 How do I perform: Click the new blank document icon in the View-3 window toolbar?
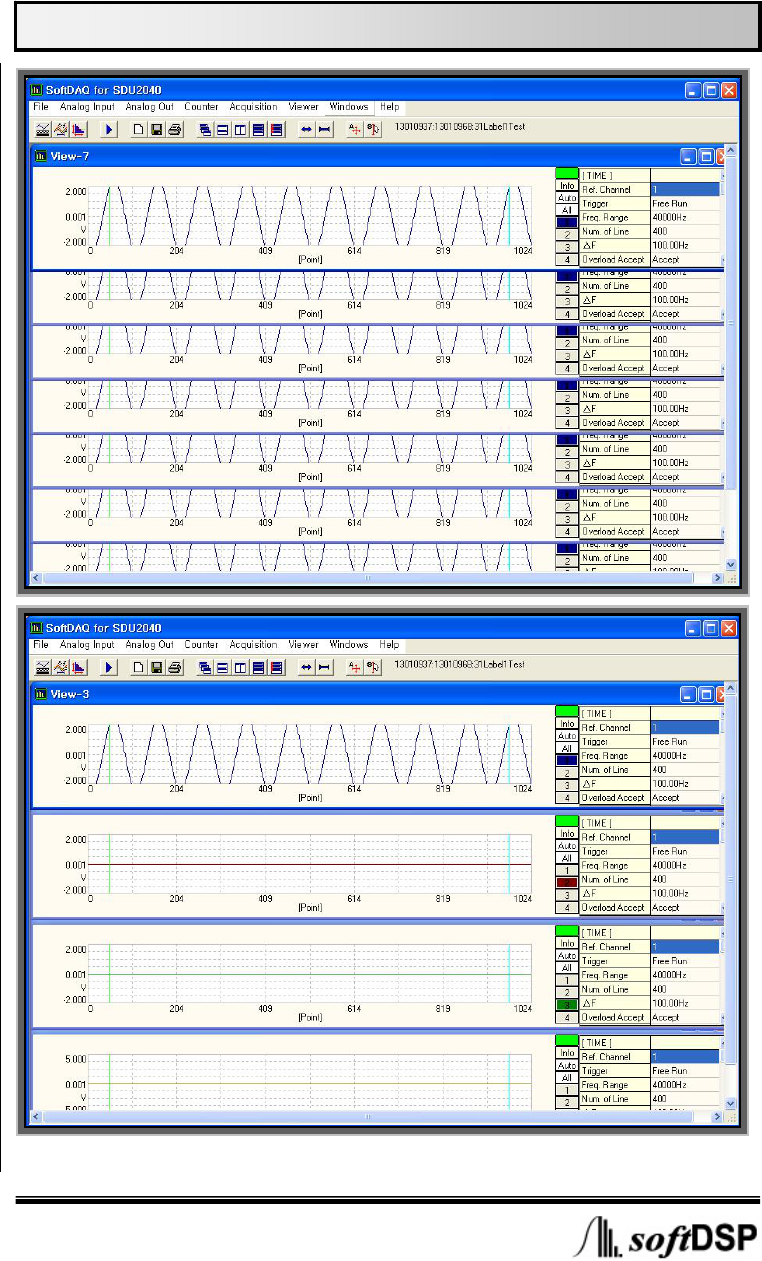point(140,666)
